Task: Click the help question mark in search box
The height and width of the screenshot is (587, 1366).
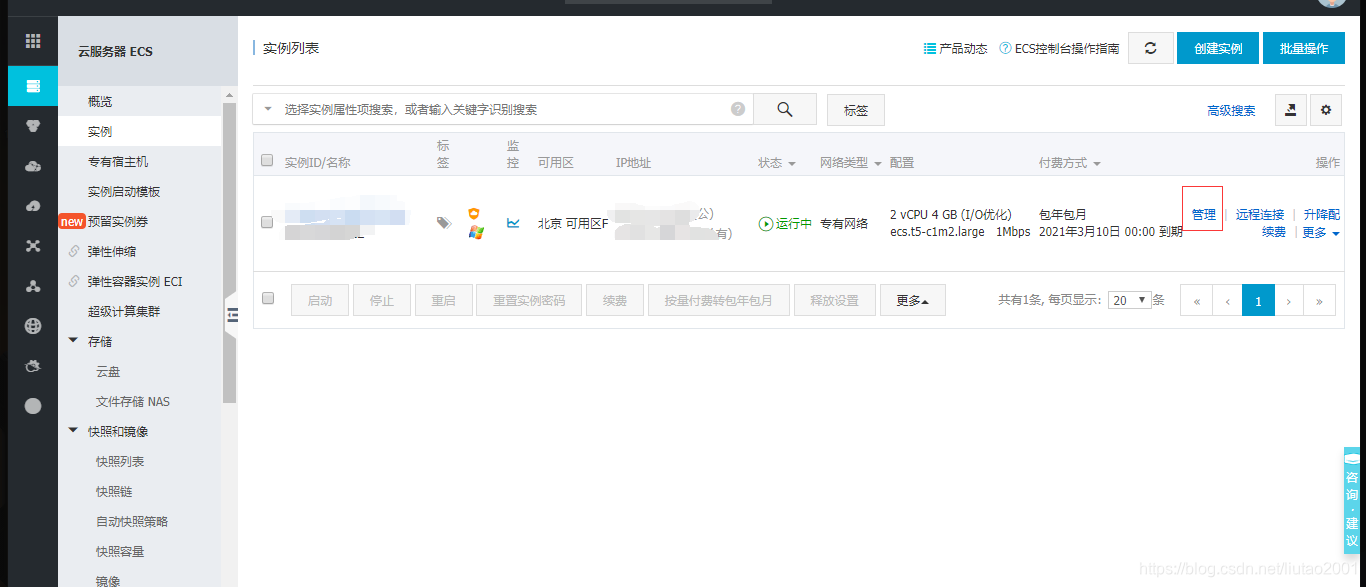Action: click(x=738, y=109)
